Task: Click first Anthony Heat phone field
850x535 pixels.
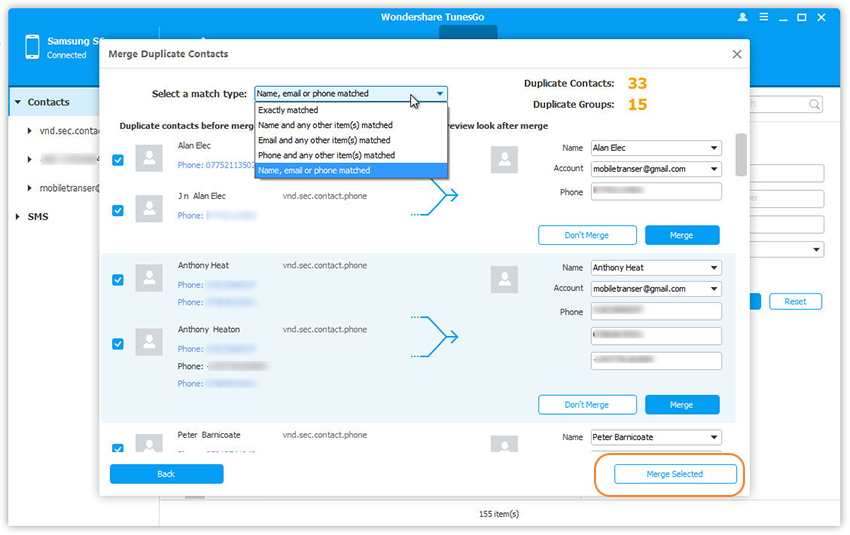Action: 656,311
